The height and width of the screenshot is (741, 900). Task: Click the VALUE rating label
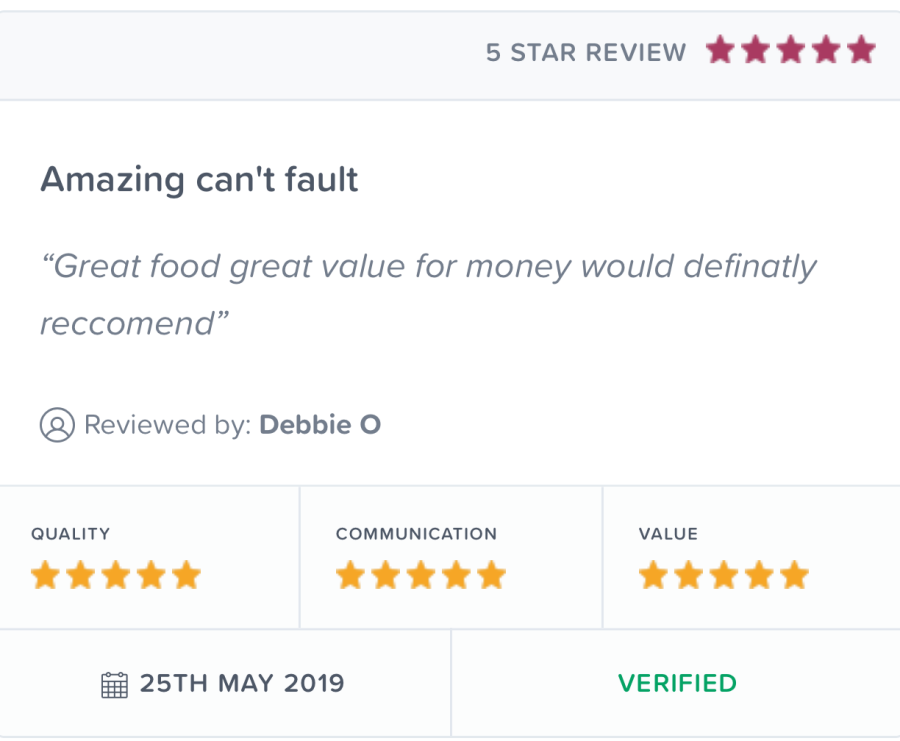667,534
